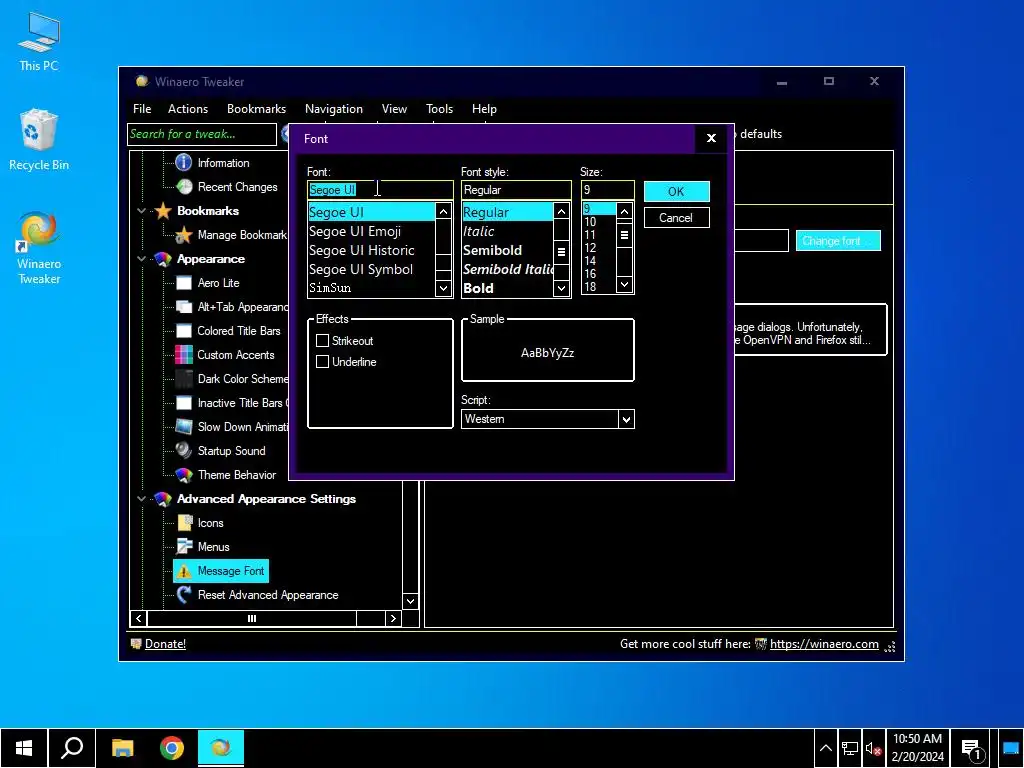Viewport: 1024px width, 768px height.
Task: Click the Alt+Tab Appearance icon
Action: pos(184,307)
